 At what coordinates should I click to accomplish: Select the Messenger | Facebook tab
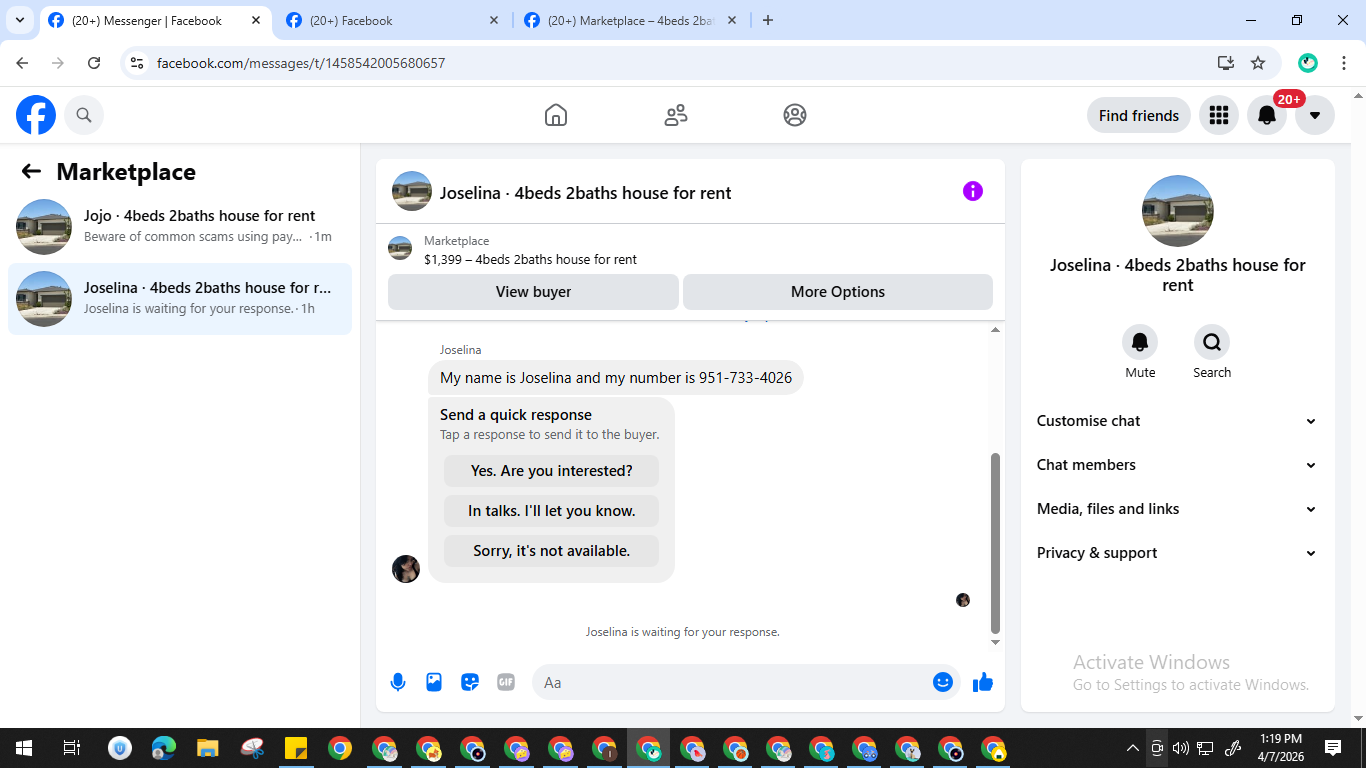coord(156,20)
